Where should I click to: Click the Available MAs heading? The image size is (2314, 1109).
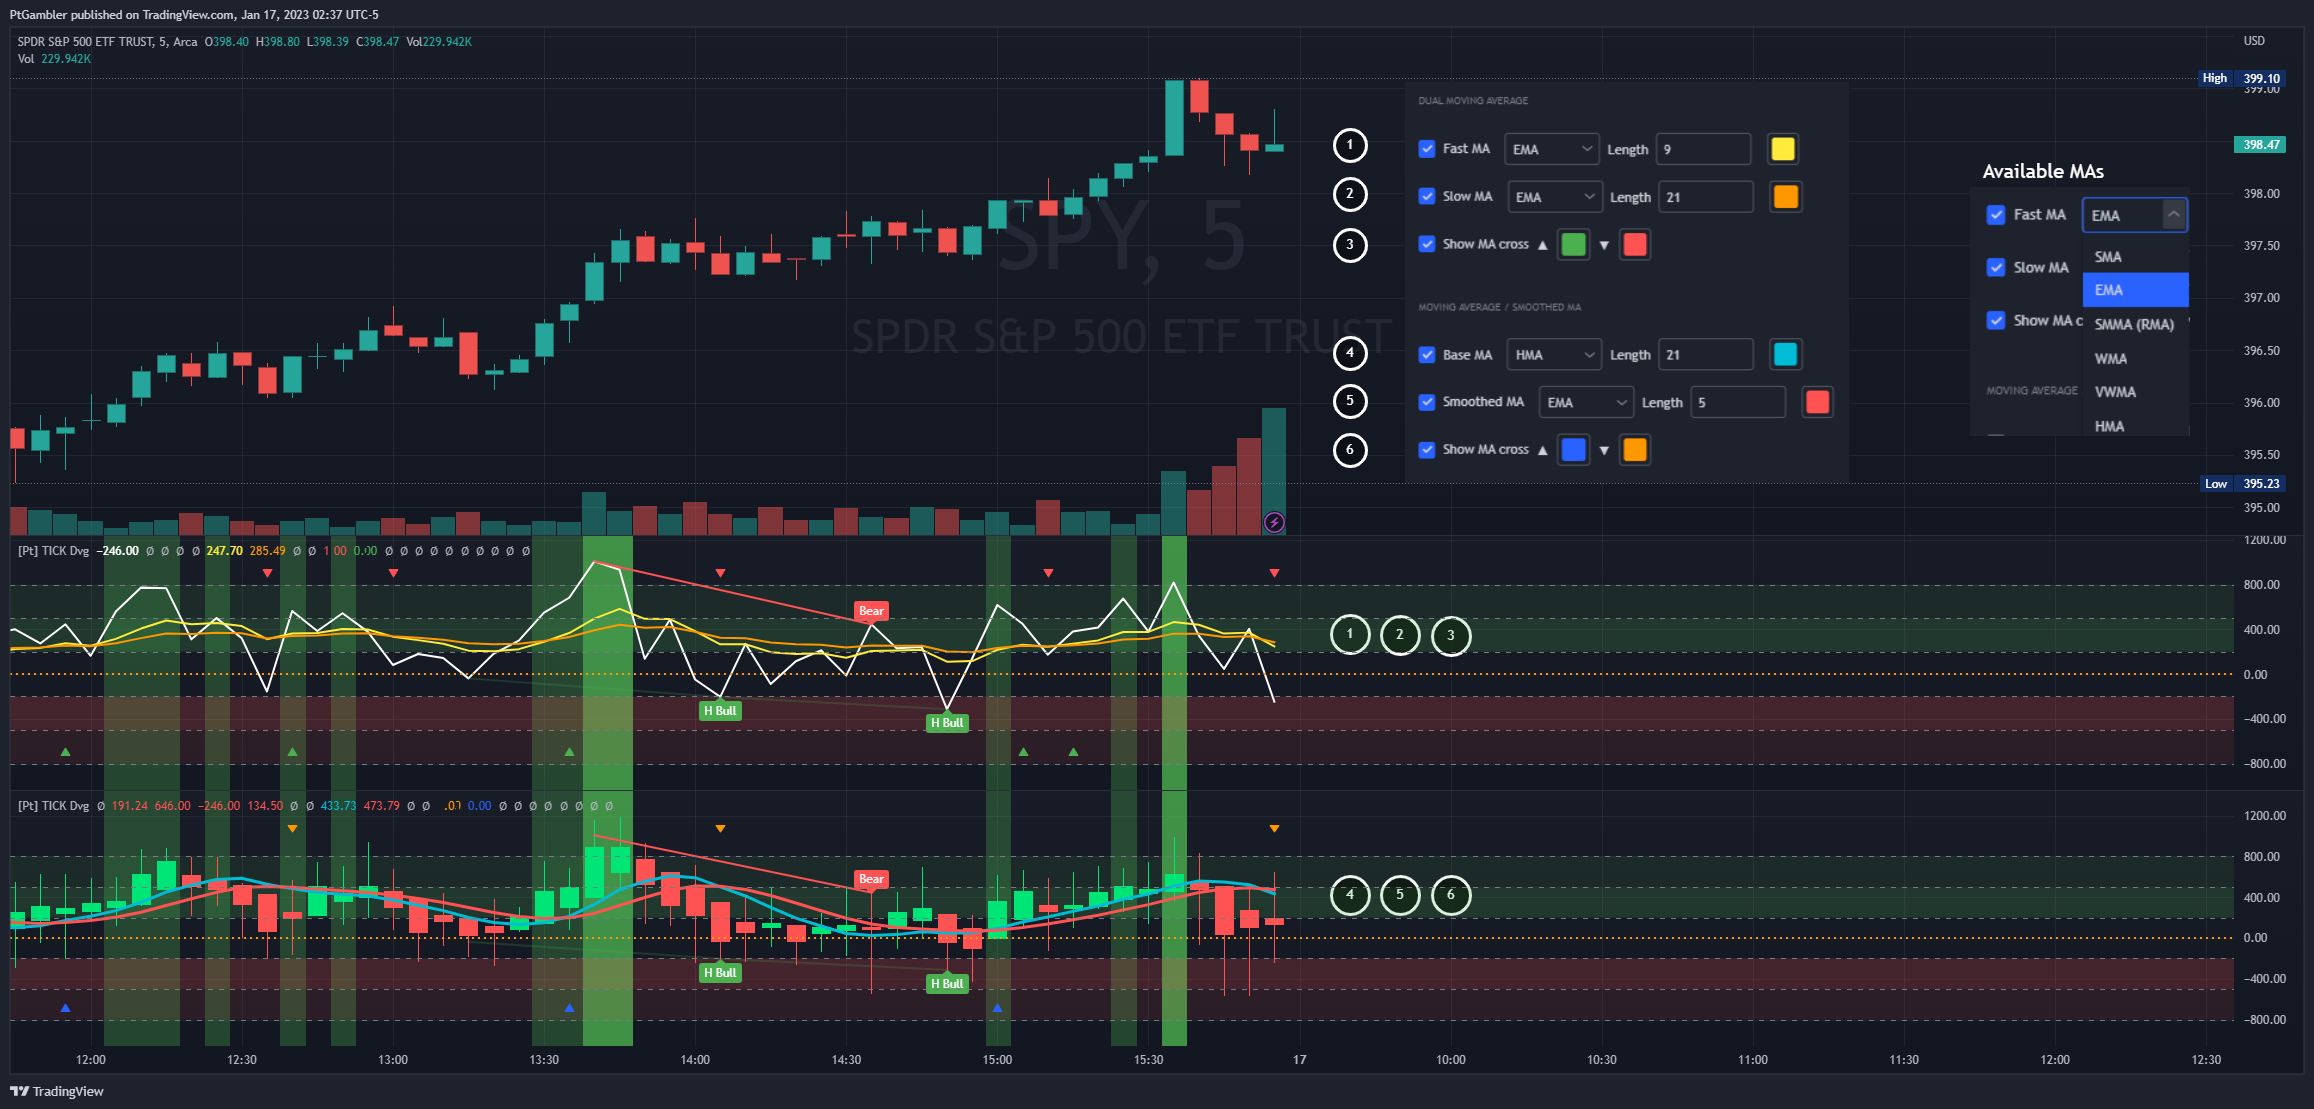point(2043,172)
